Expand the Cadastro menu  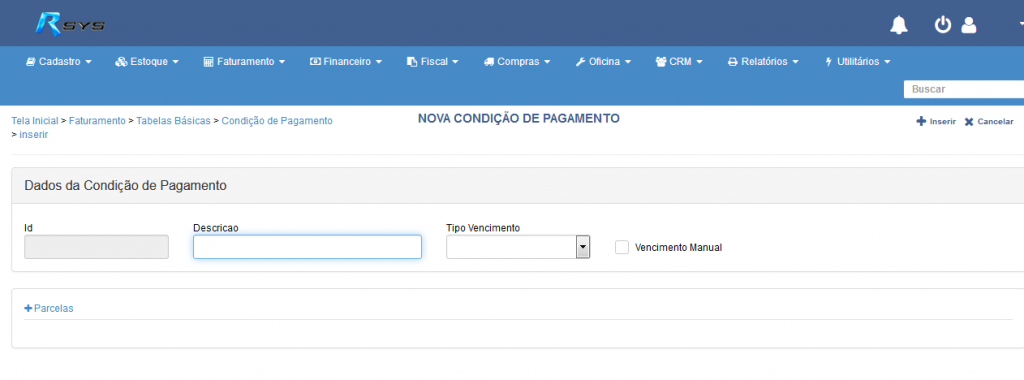pyautogui.click(x=59, y=62)
